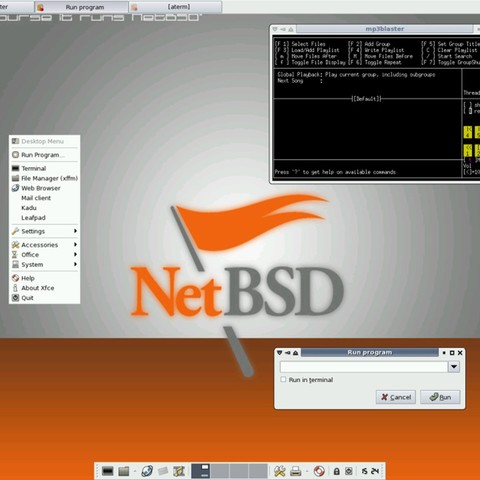Image resolution: width=480 pixels, height=480 pixels.
Task: Select File Manager (xffm) in desktop menu
Action: pos(44,178)
